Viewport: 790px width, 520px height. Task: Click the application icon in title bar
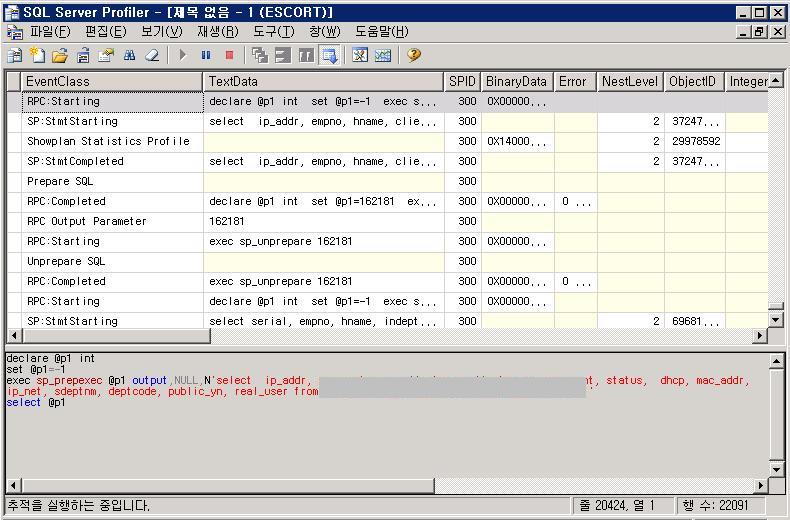click(x=11, y=12)
